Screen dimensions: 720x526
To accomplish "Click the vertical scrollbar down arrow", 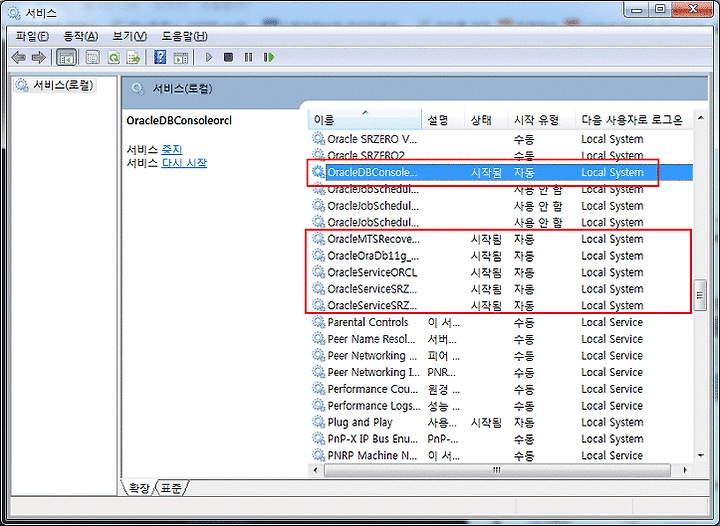I will [701, 455].
